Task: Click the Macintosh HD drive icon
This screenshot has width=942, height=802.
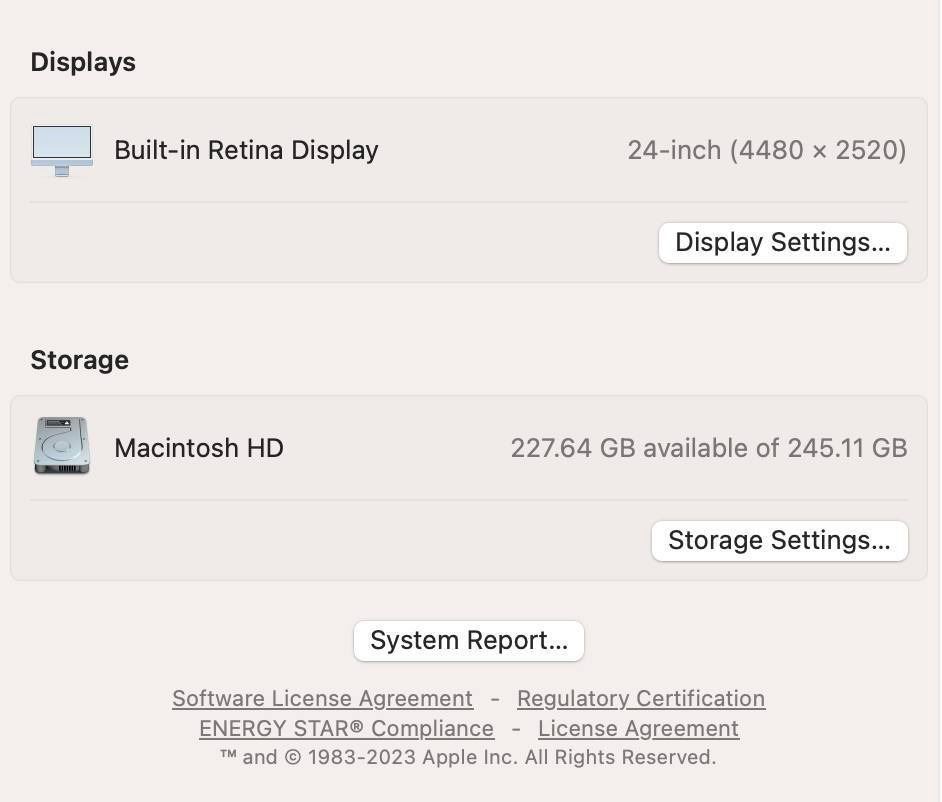Action: tap(62, 446)
